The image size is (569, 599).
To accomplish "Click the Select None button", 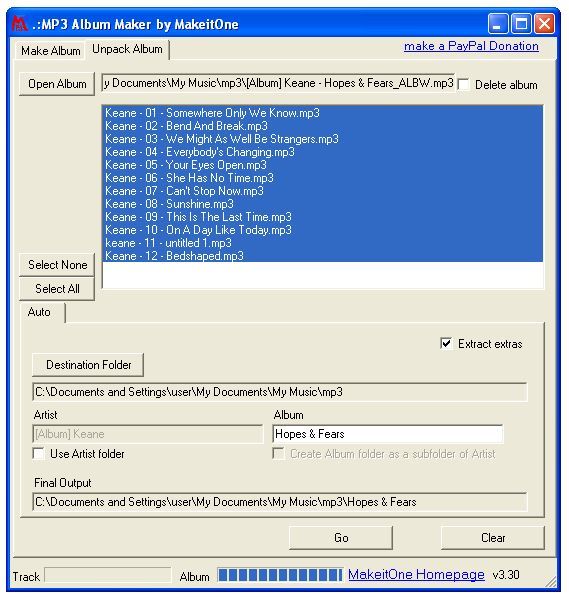I will [x=57, y=265].
